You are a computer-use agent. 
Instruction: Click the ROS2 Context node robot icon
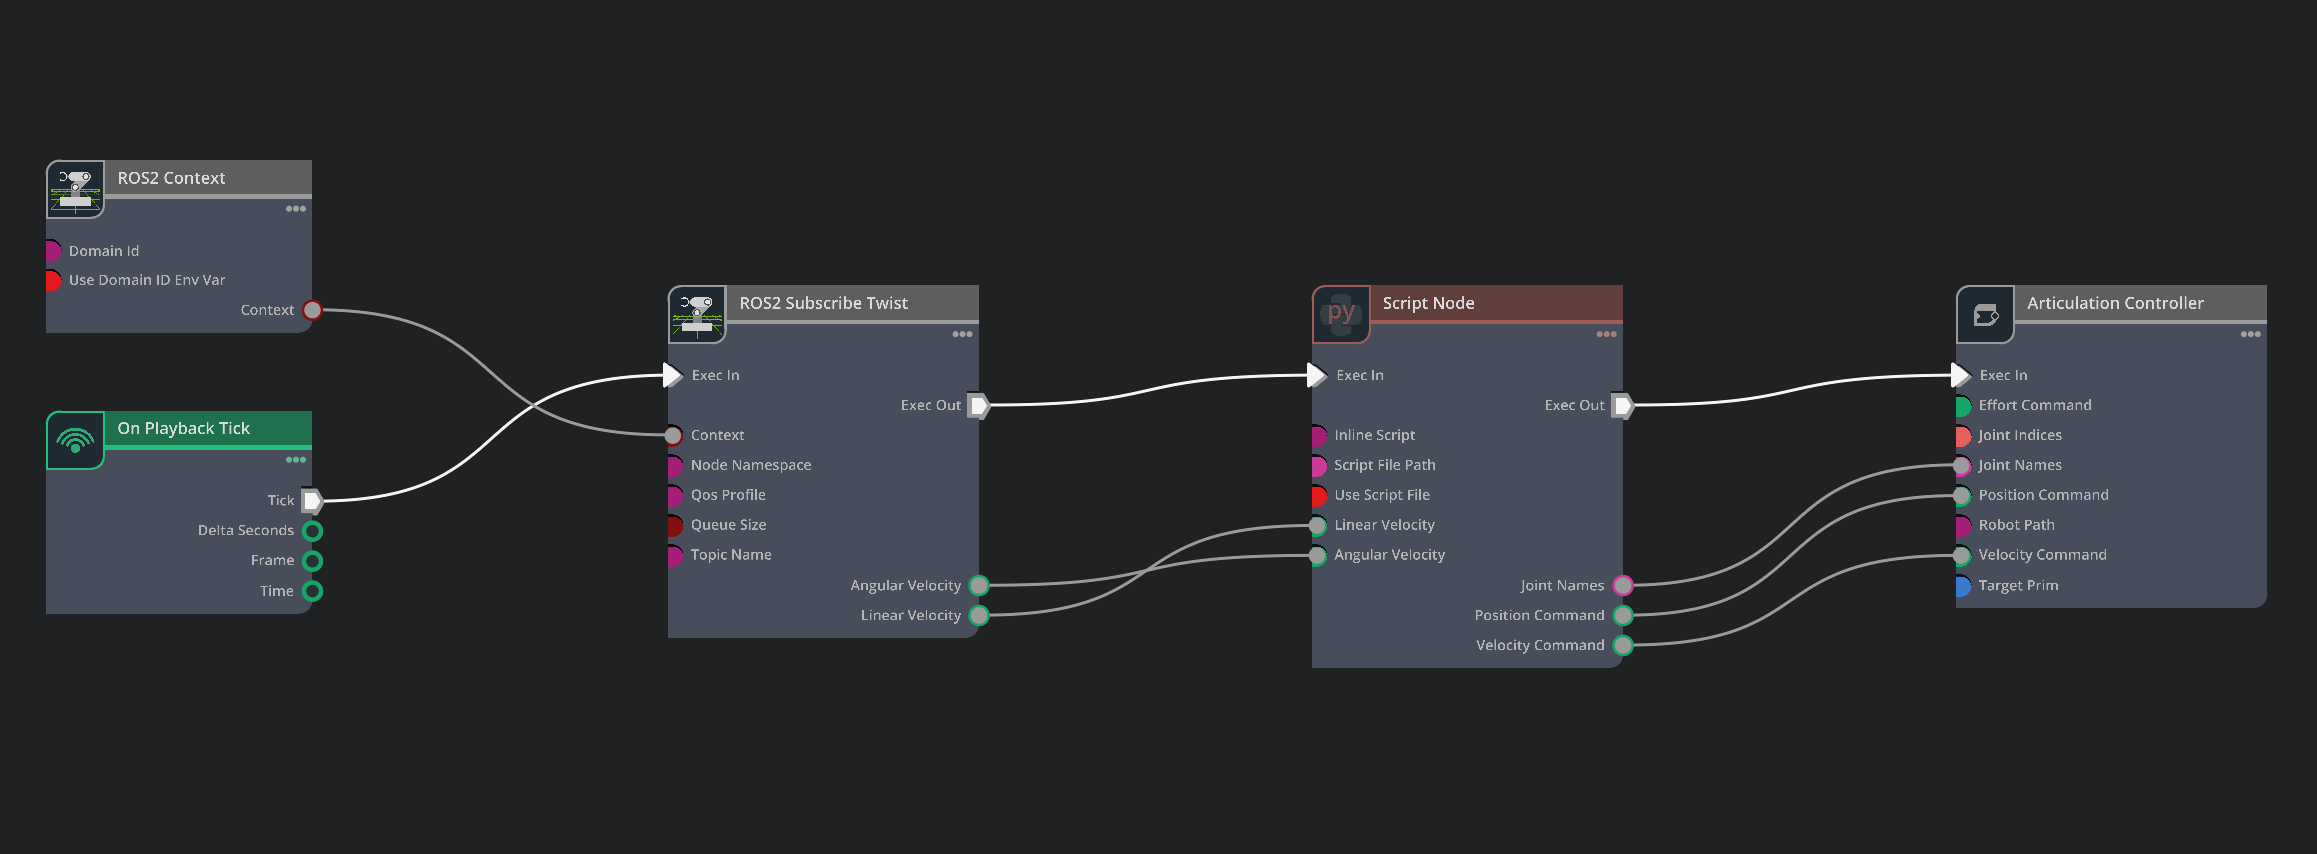pyautogui.click(x=75, y=189)
